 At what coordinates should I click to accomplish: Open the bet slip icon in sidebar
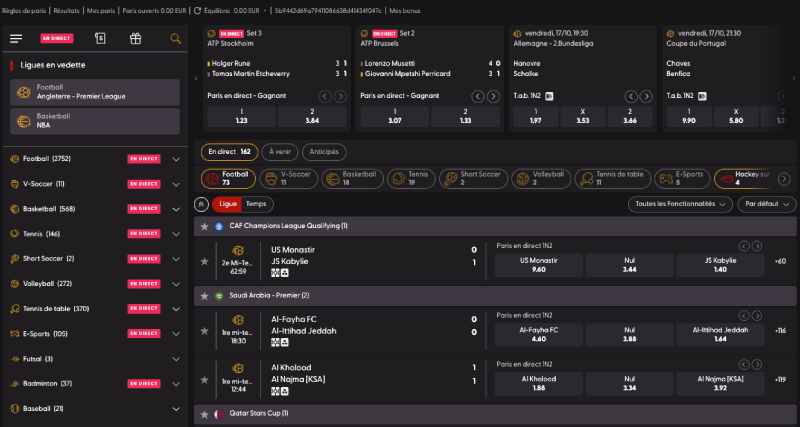100,38
